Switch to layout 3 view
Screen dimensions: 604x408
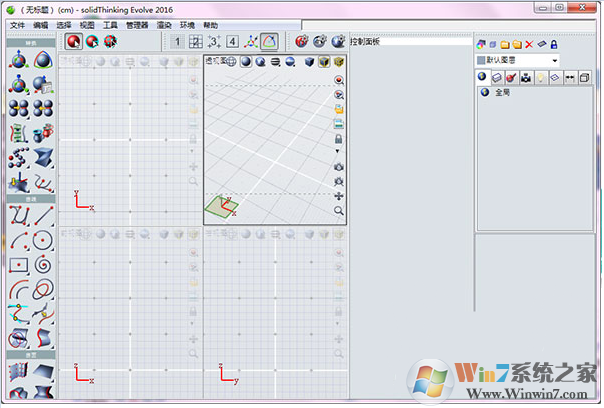click(214, 42)
